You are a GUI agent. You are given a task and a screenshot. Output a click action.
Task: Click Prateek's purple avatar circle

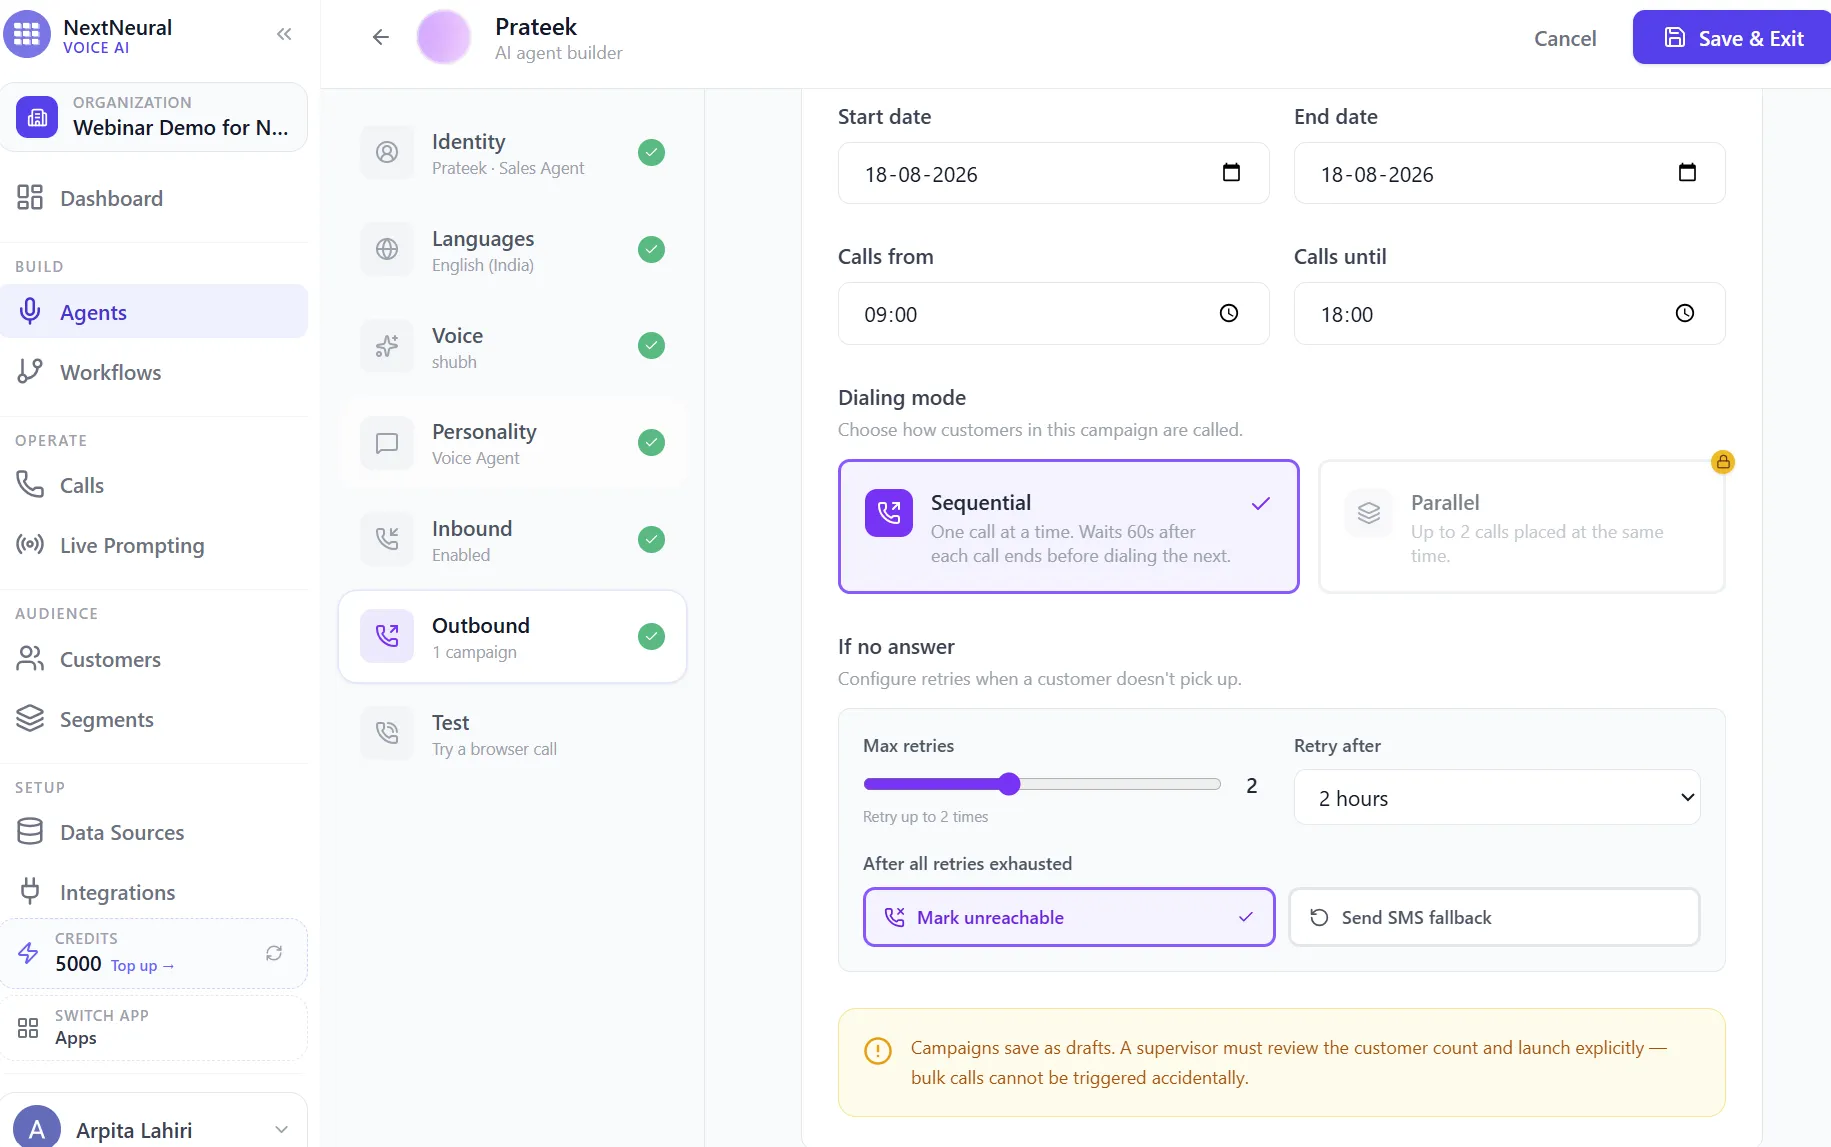click(x=444, y=37)
